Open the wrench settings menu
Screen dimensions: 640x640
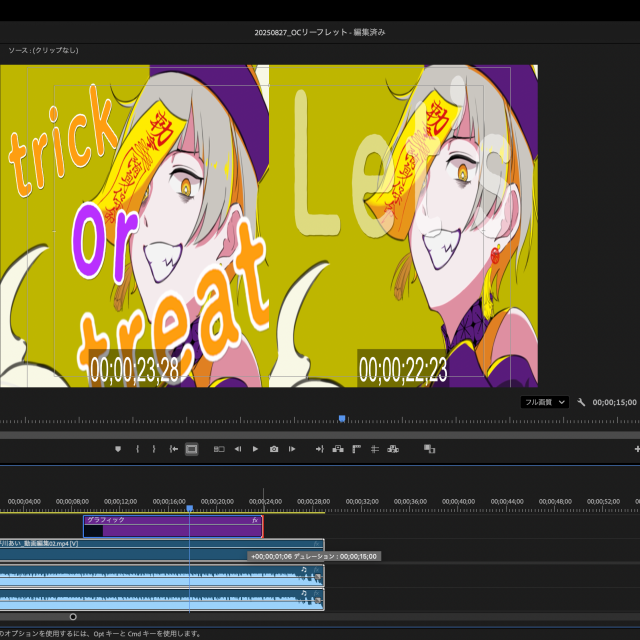pyautogui.click(x=581, y=402)
